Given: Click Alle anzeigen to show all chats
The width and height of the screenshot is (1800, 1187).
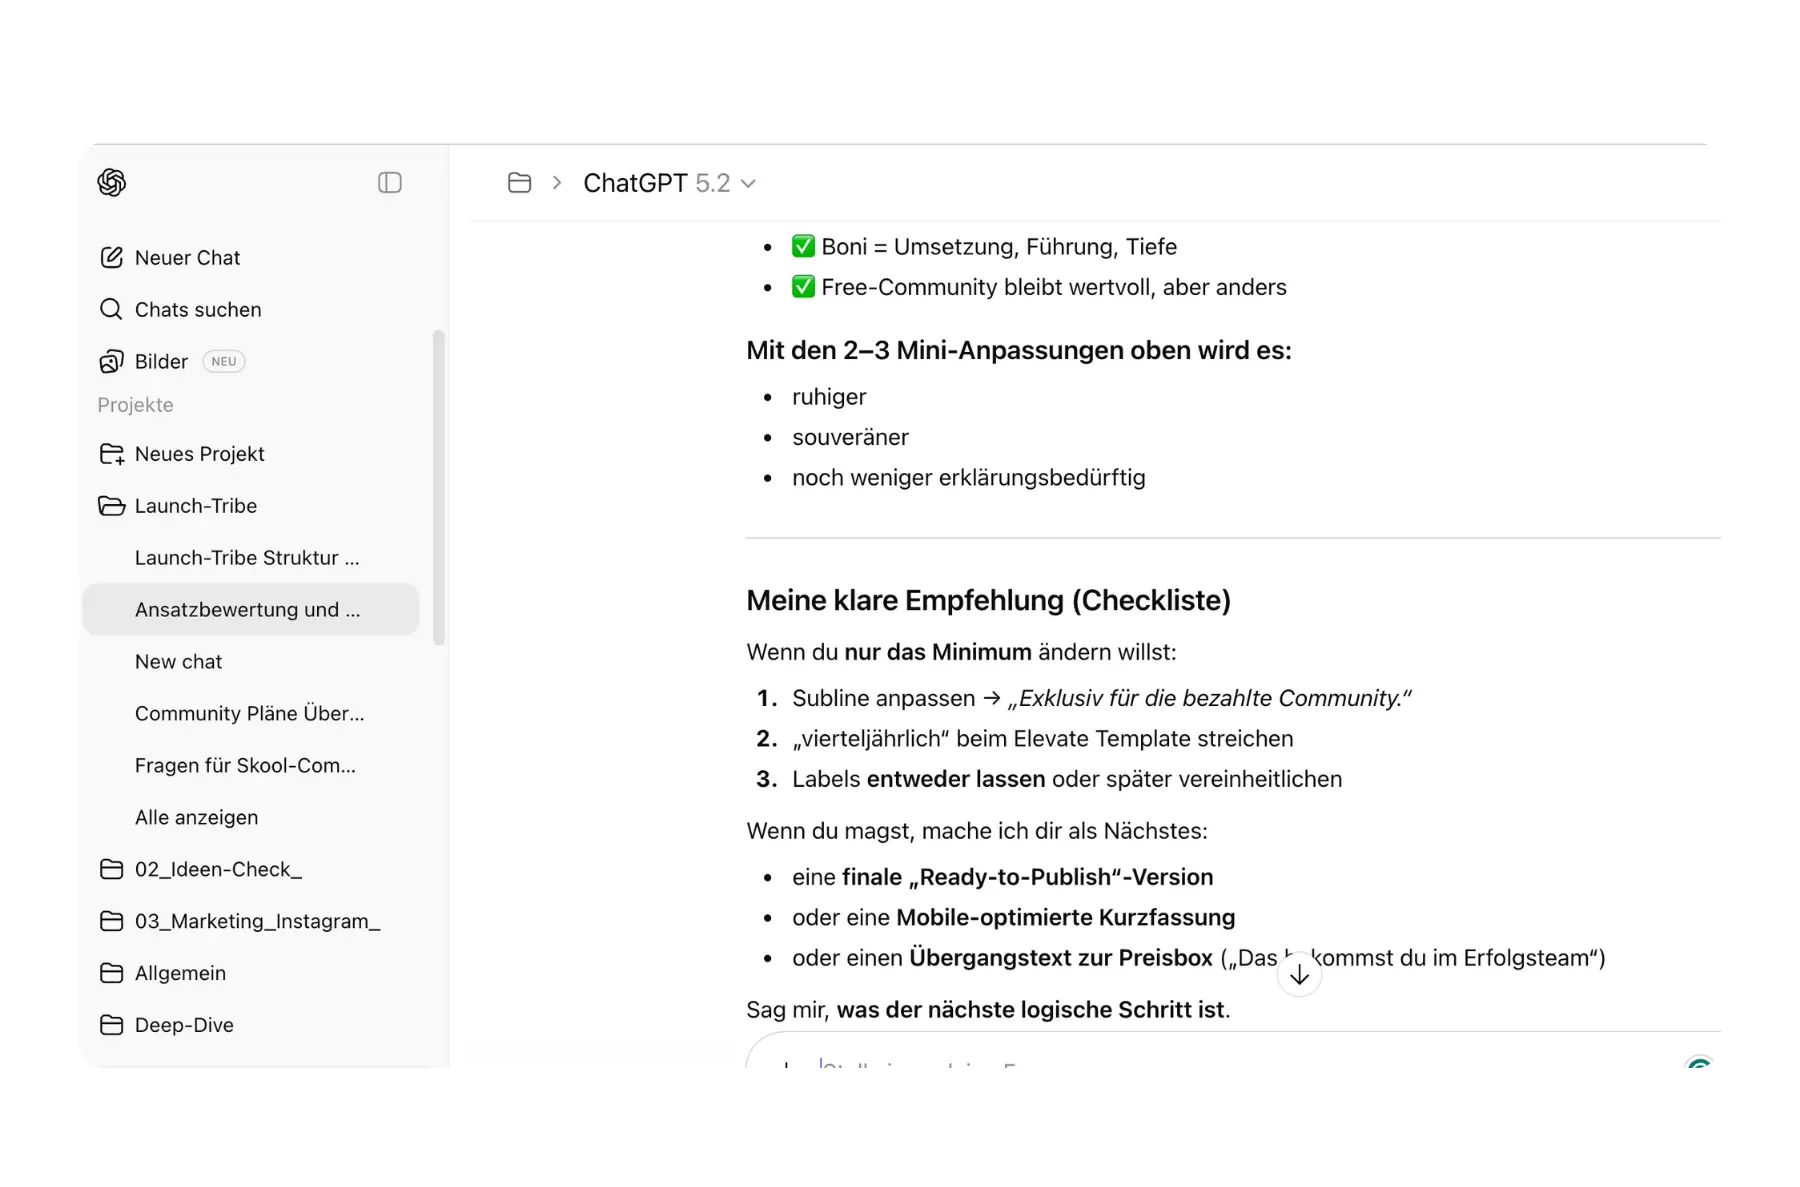Looking at the screenshot, I should tap(196, 818).
